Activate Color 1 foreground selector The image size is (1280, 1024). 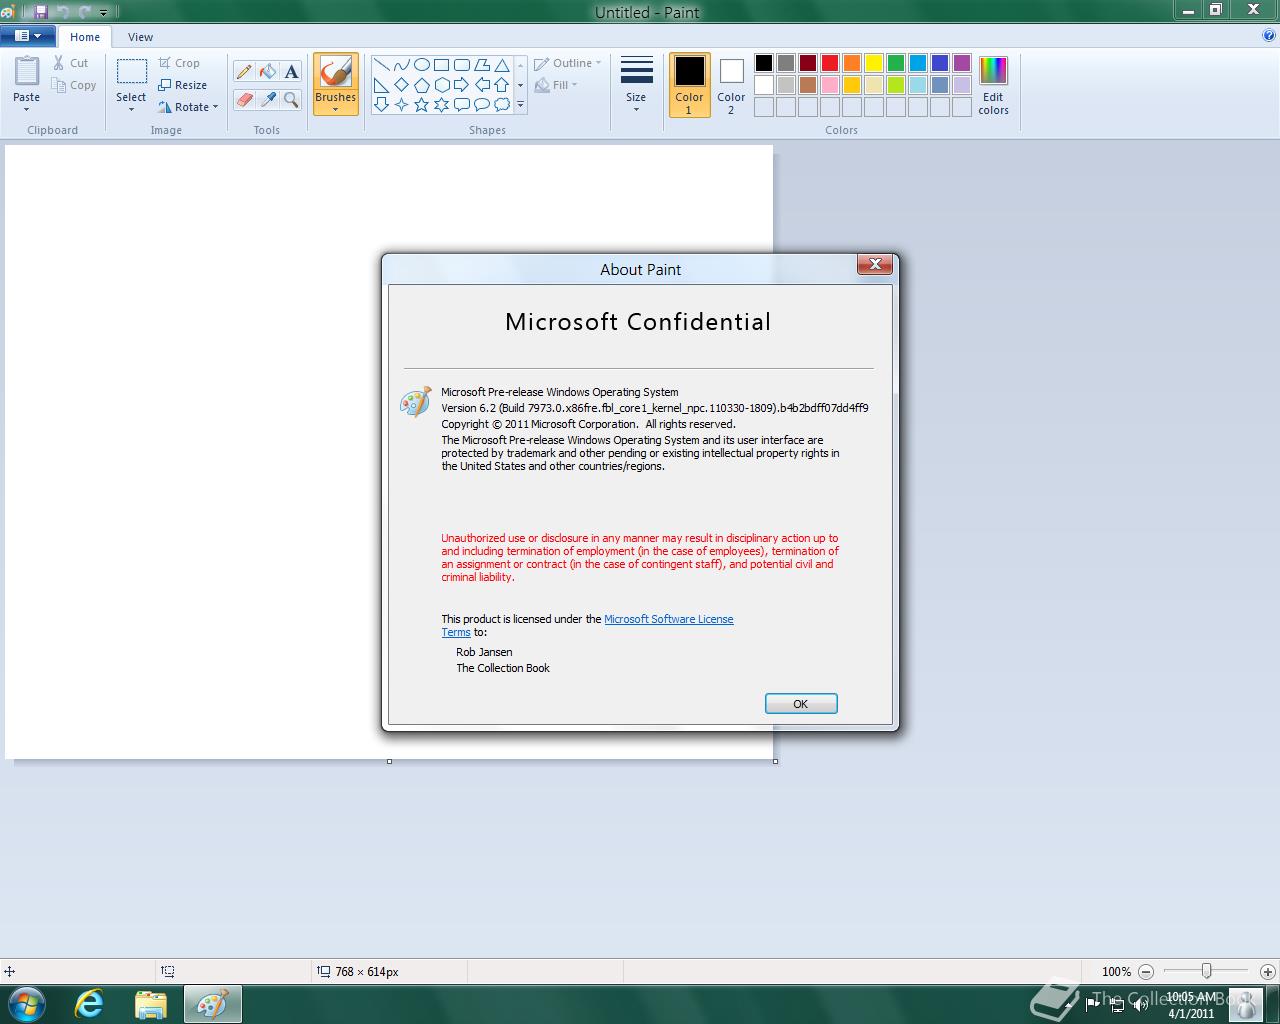(x=689, y=85)
